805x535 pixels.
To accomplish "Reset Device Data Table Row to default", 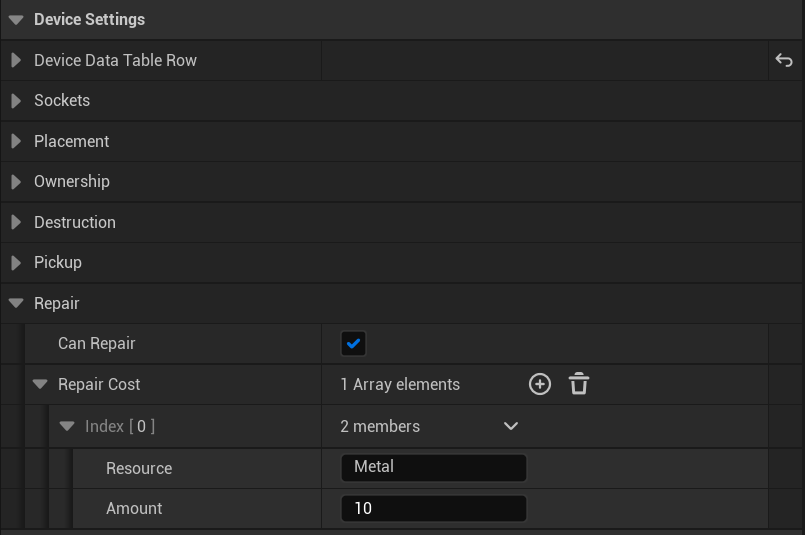I will point(784,61).
